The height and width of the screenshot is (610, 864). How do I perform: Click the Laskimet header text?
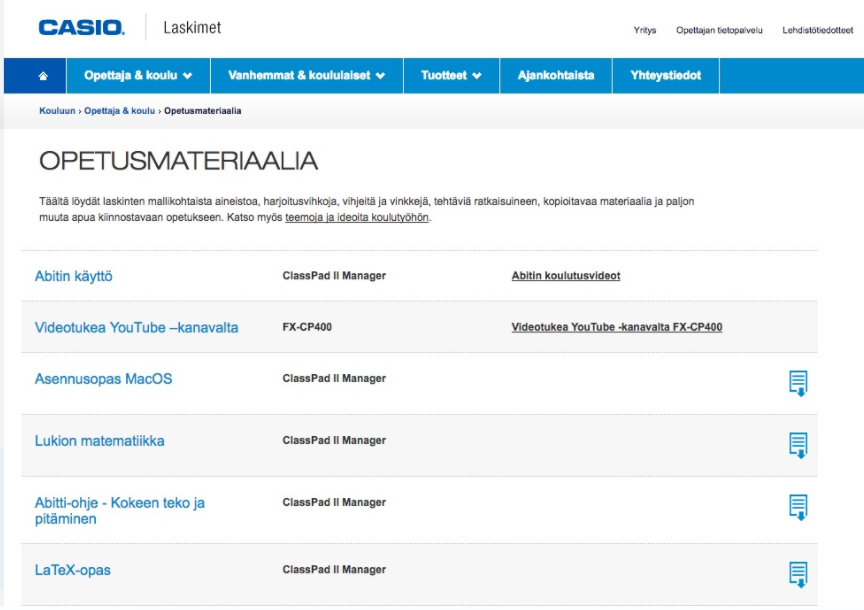point(192,28)
